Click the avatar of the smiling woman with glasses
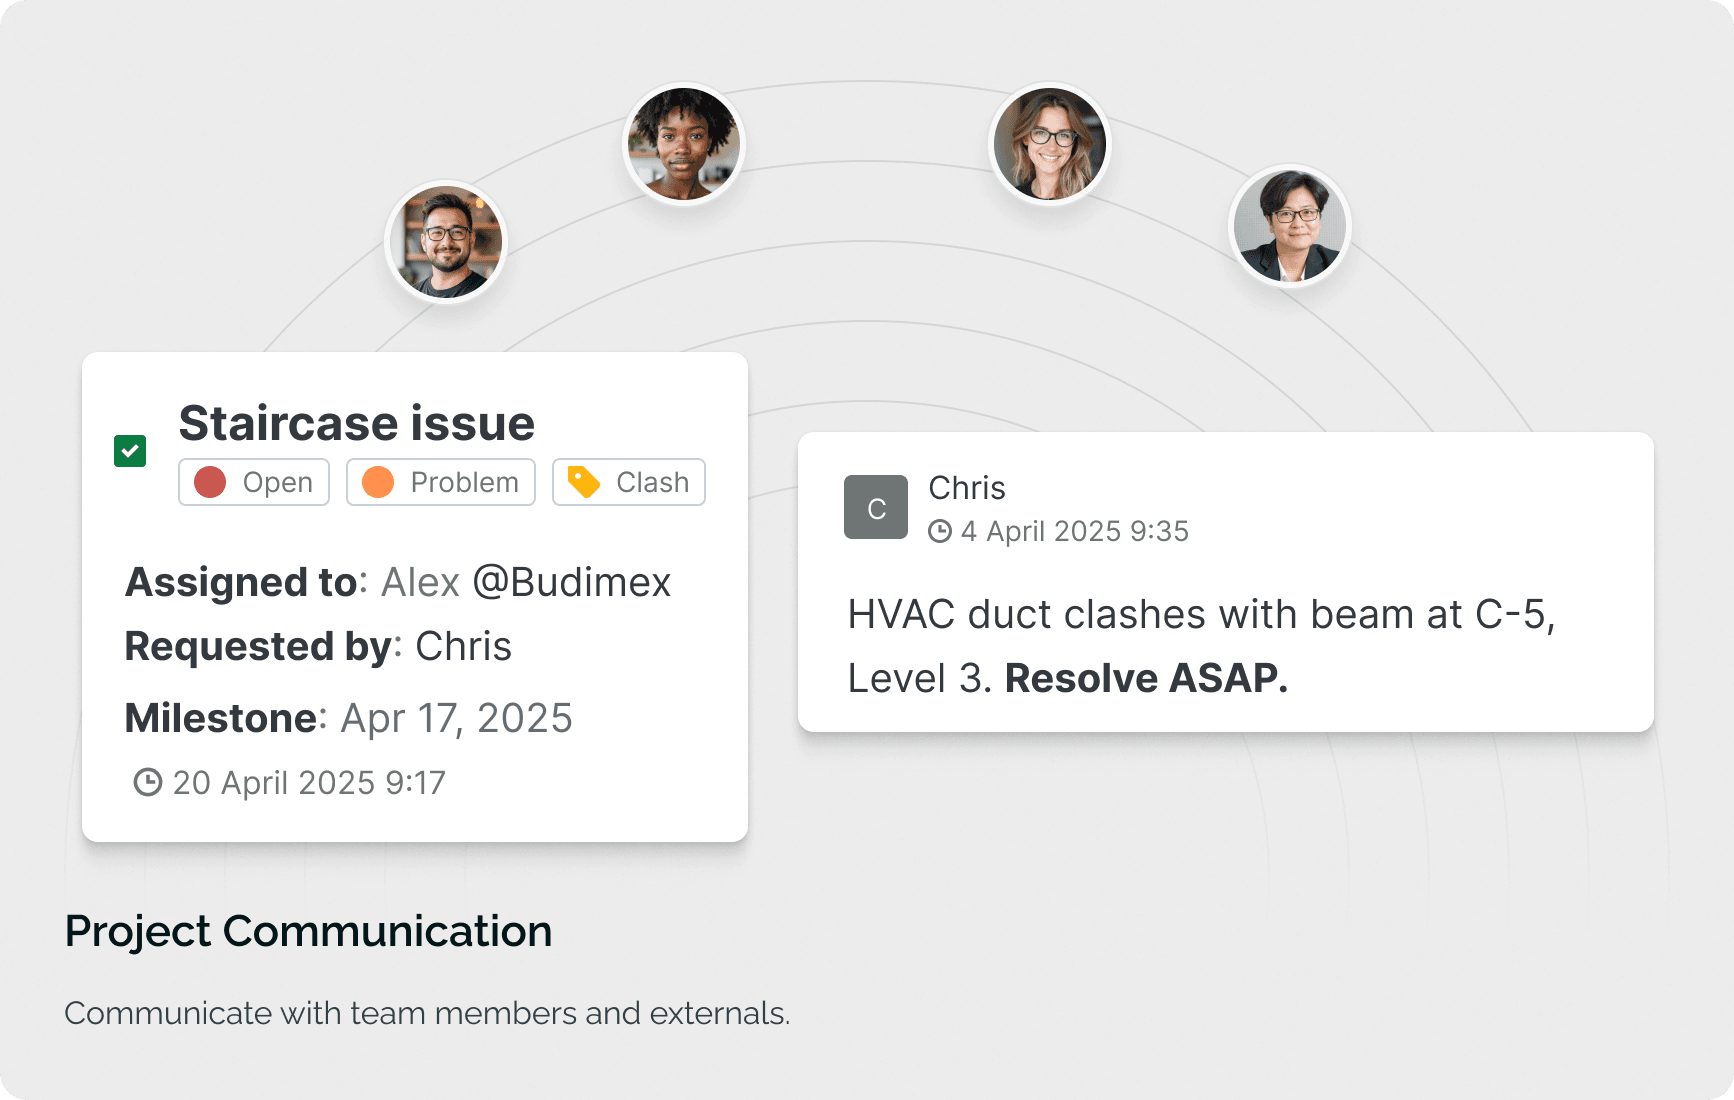This screenshot has width=1734, height=1100. (x=1050, y=144)
